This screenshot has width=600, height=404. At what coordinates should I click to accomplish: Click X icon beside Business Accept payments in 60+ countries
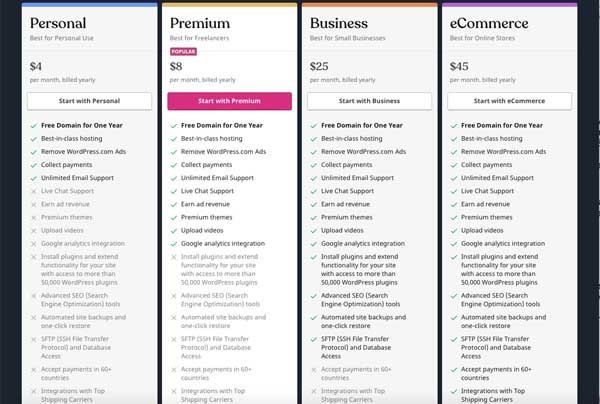pyautogui.click(x=314, y=370)
